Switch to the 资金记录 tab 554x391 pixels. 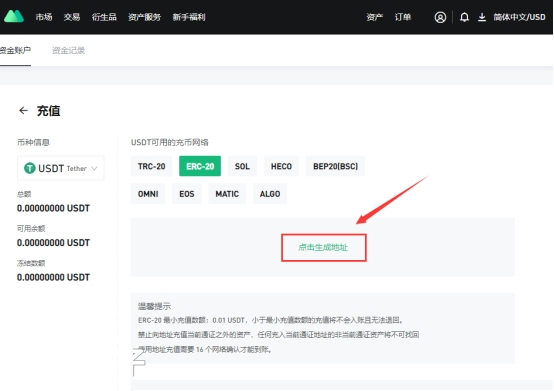69,51
